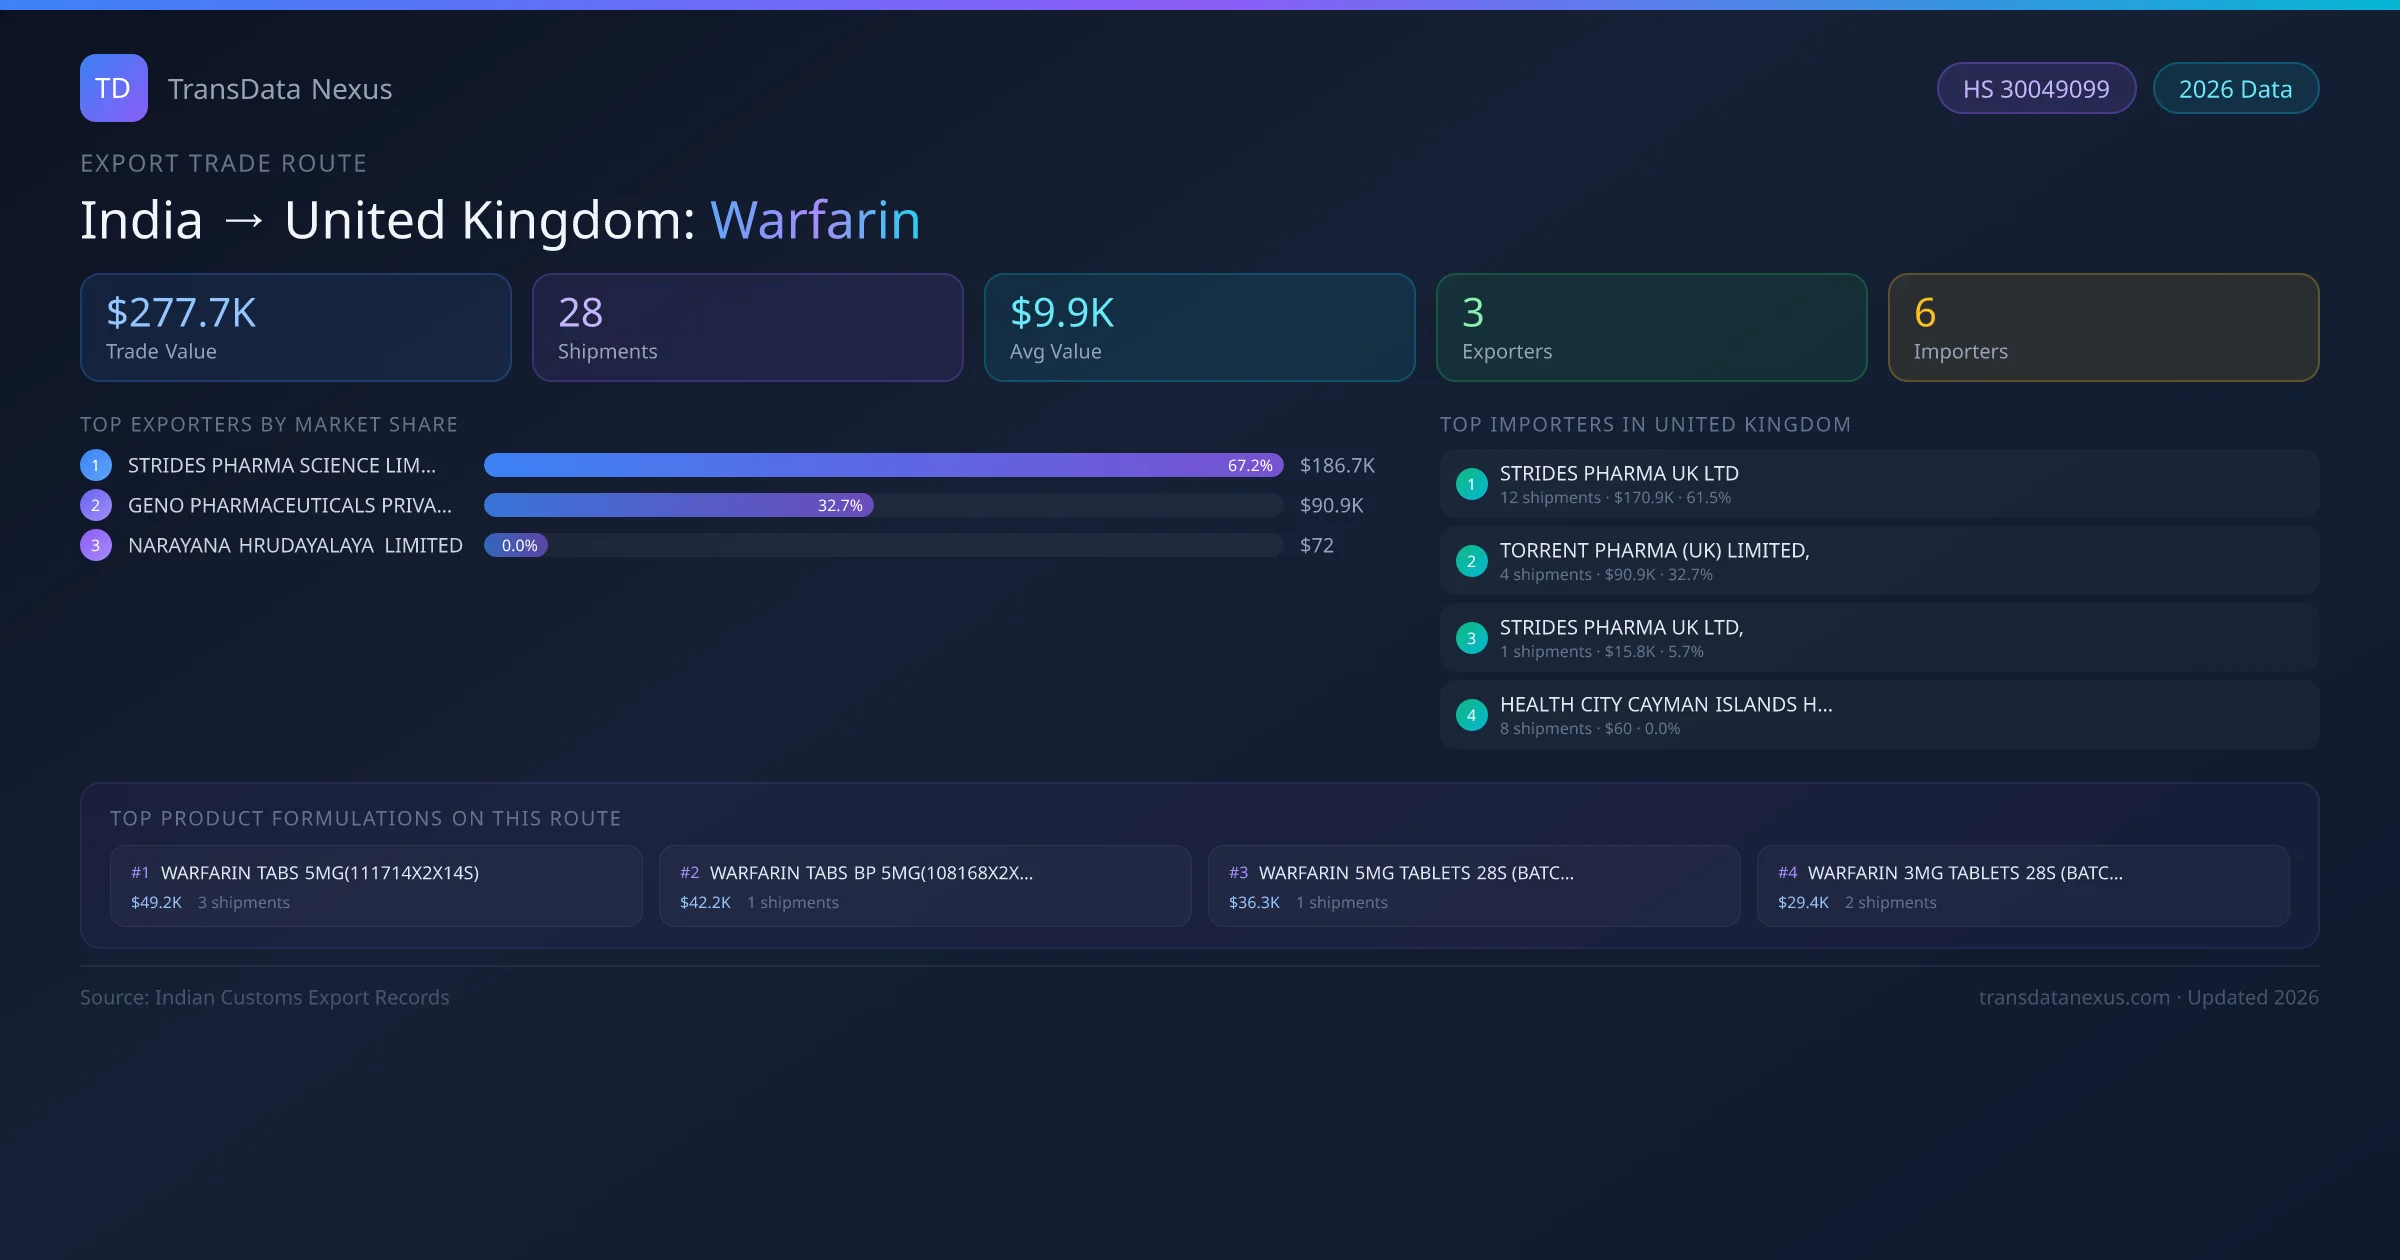Select #1 Warfarin Tabs 5MG formulation card
Image resolution: width=2400 pixels, height=1260 pixels.
point(376,886)
